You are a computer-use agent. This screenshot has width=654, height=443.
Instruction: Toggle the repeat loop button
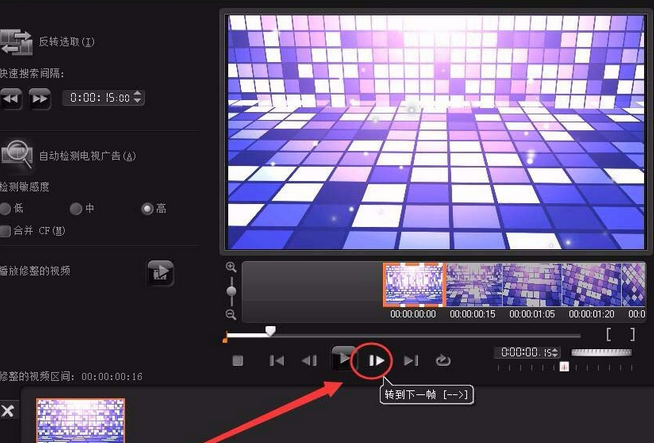tap(443, 360)
